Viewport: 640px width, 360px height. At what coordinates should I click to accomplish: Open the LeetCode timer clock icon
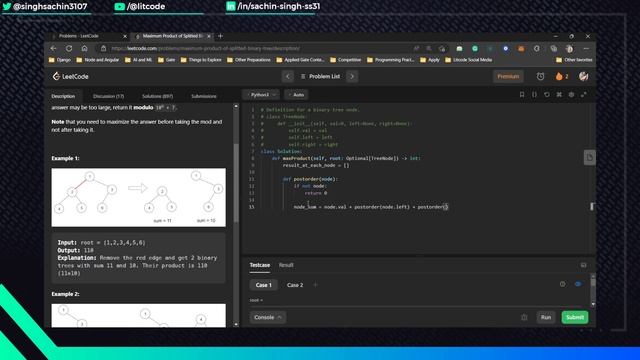click(540, 76)
